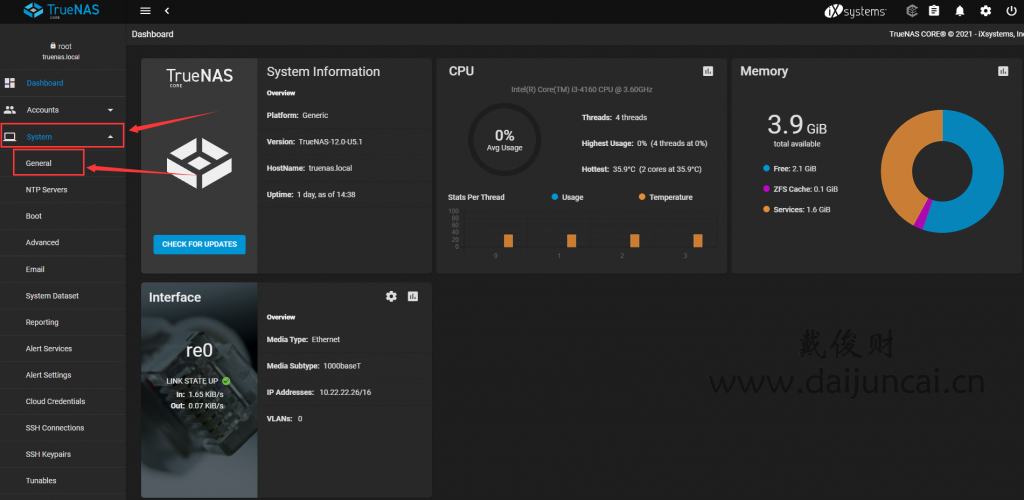The height and width of the screenshot is (500, 1024).
Task: Expand the Accounts menu arrow
Action: point(110,110)
